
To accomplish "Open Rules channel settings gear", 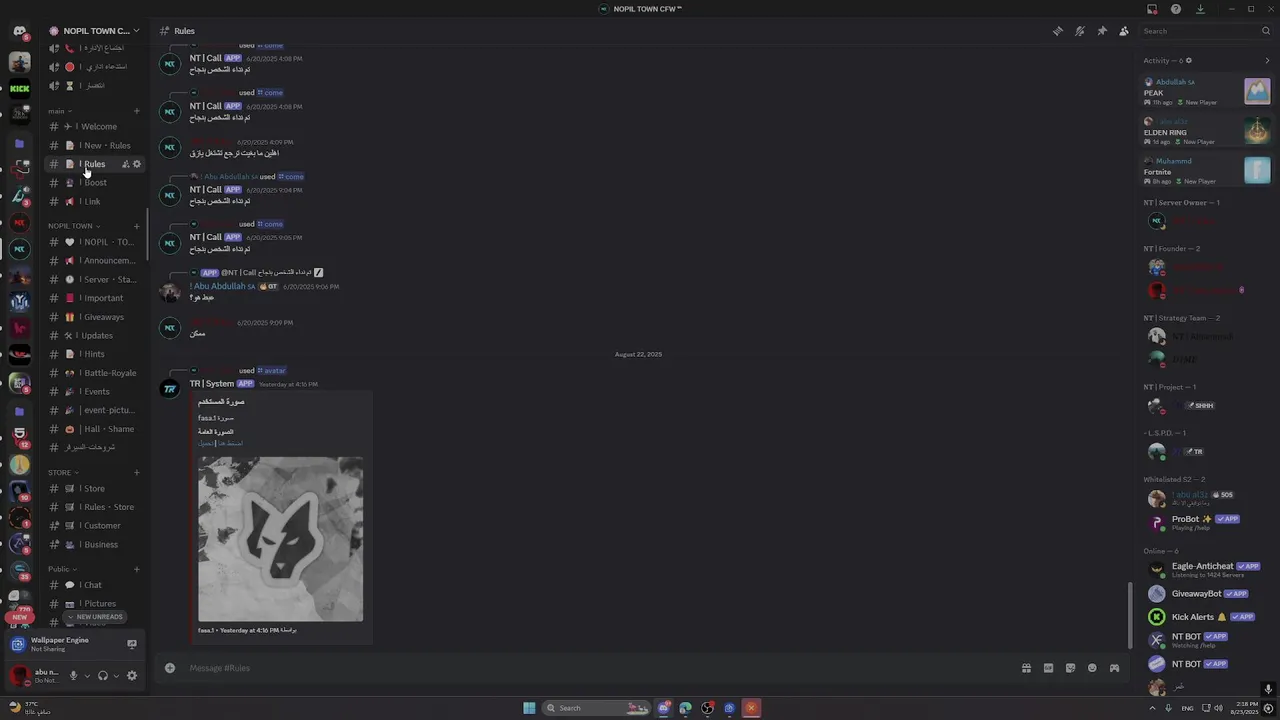I will 137,164.
